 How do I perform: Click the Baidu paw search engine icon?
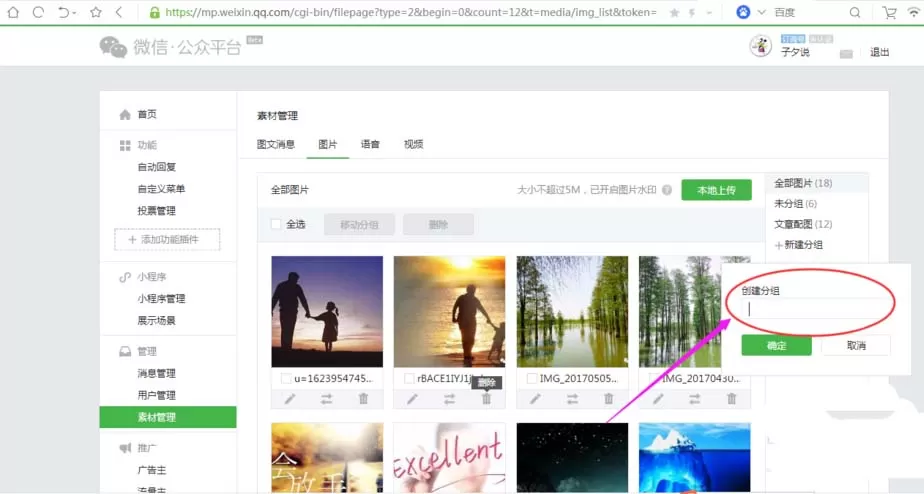[743, 12]
